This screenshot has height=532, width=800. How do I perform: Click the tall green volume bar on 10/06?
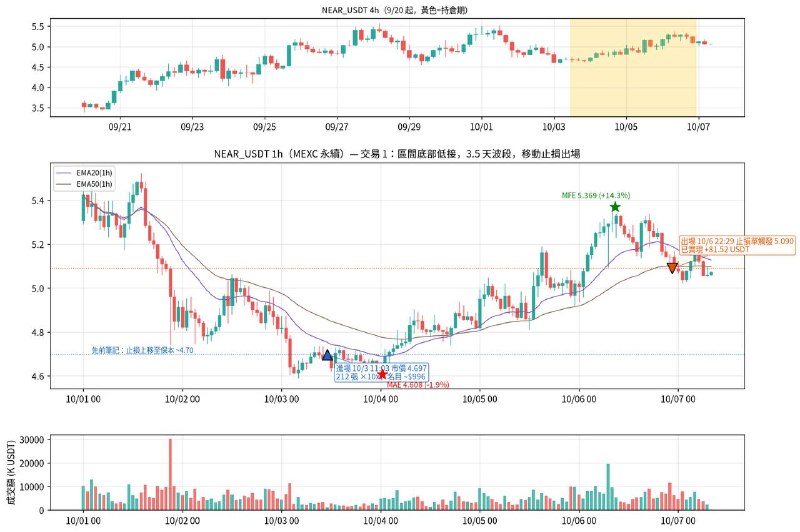click(608, 487)
